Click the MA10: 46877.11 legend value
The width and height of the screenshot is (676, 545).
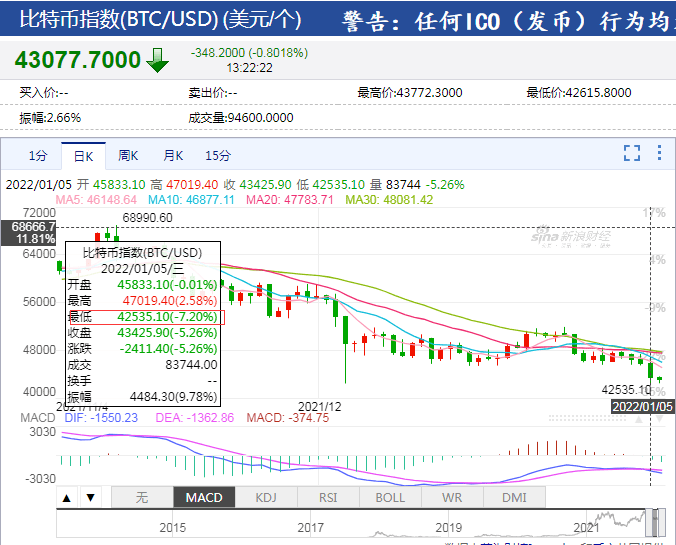coord(191,200)
